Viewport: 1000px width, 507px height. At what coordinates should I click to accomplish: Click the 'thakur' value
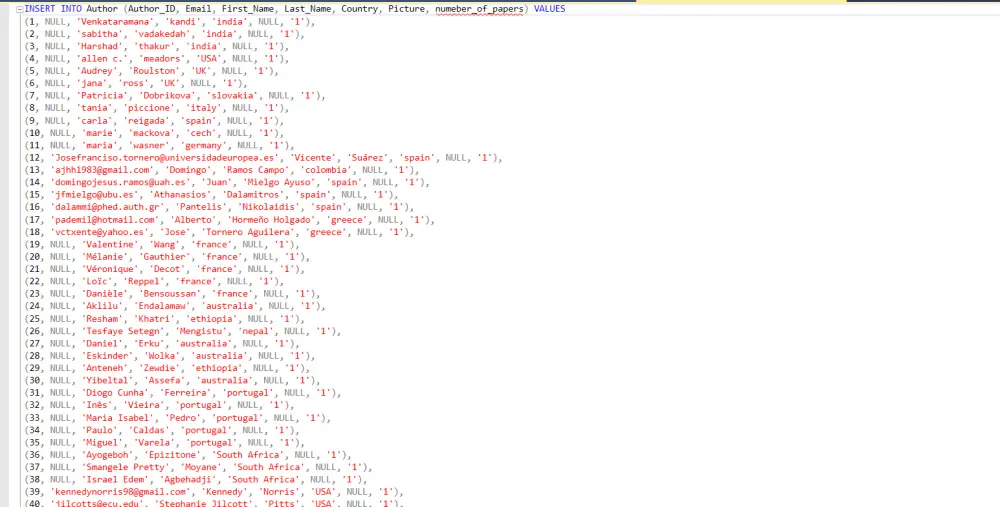coord(154,47)
